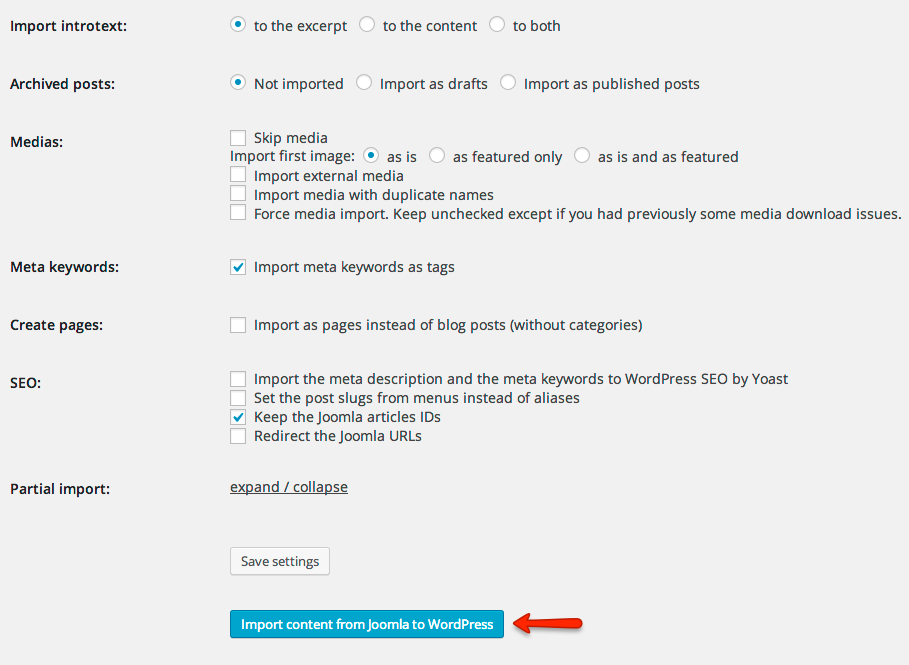Image resolution: width=909 pixels, height=665 pixels.
Task: Choose 'as featured only' image option
Action: tap(437, 156)
